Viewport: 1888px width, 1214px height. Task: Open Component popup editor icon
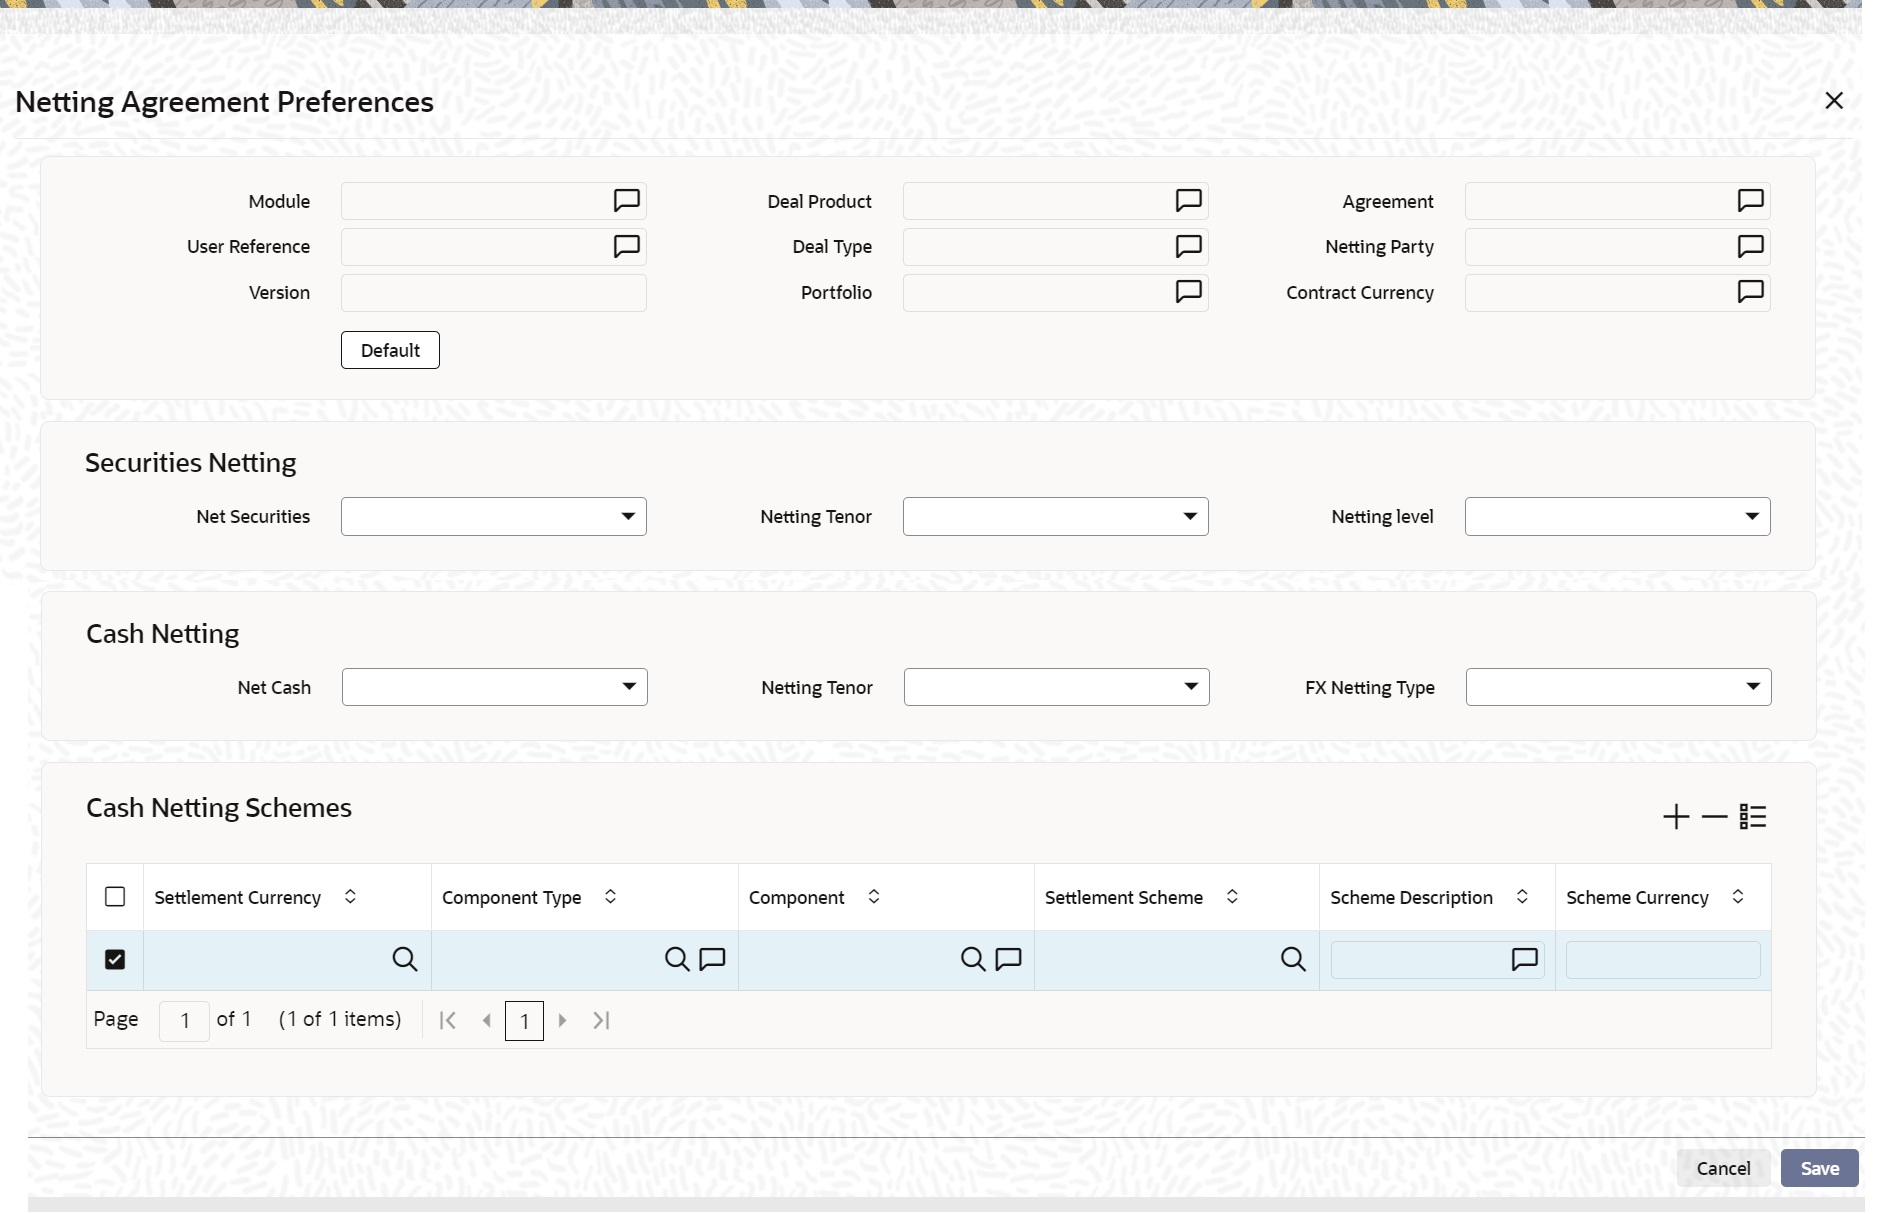pos(1008,959)
